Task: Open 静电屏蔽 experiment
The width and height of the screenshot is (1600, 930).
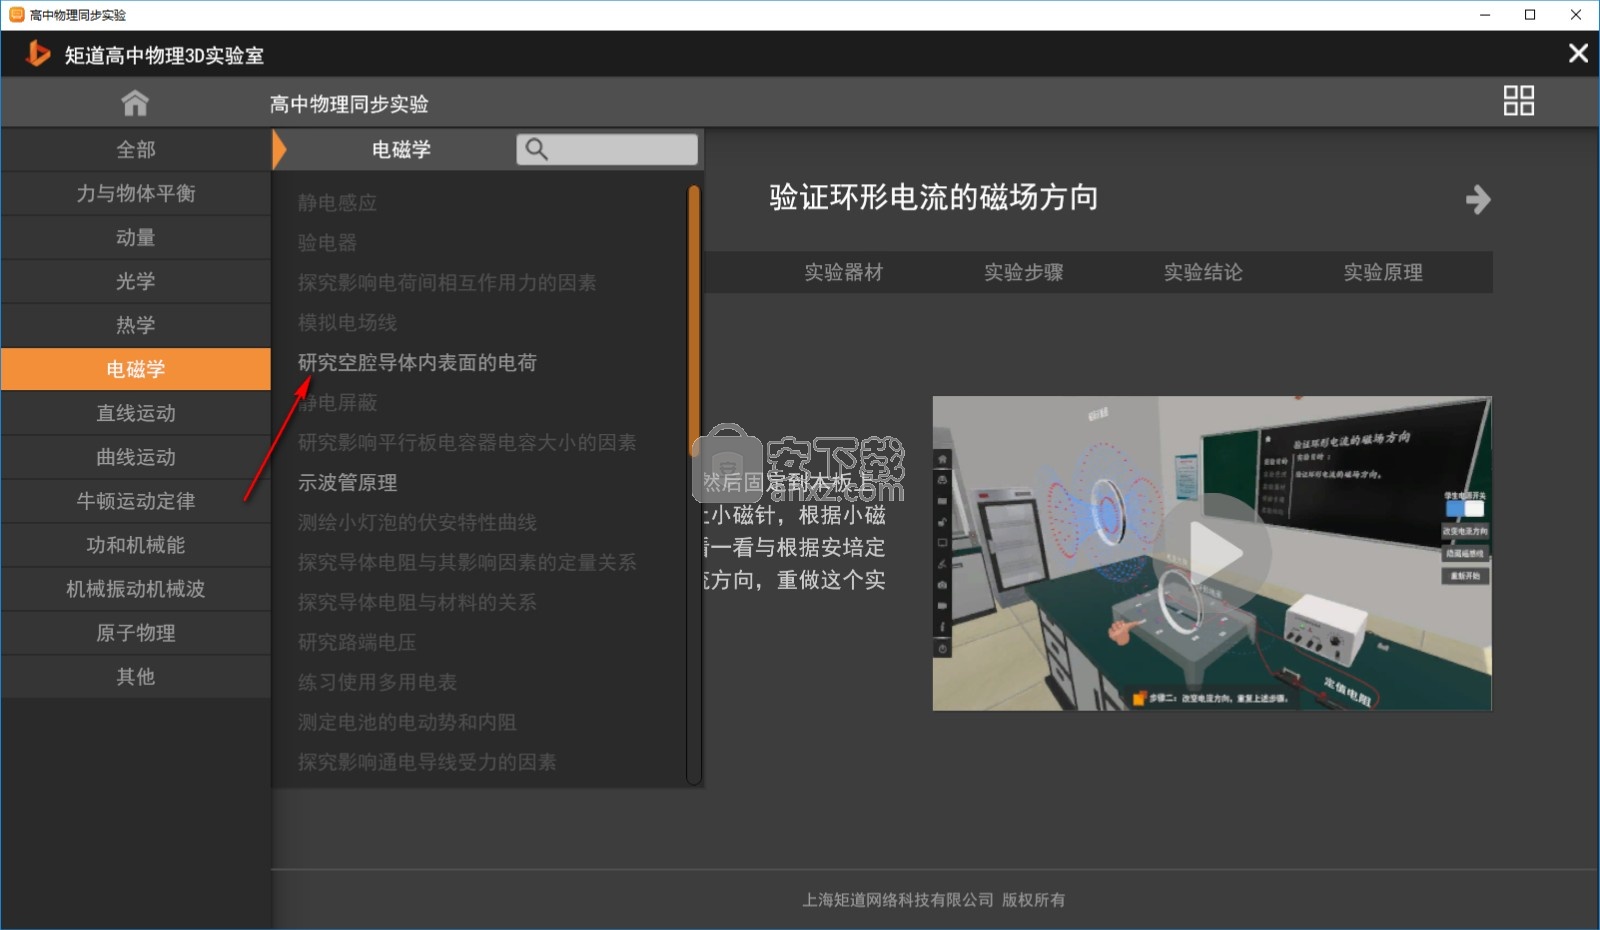Action: [337, 402]
